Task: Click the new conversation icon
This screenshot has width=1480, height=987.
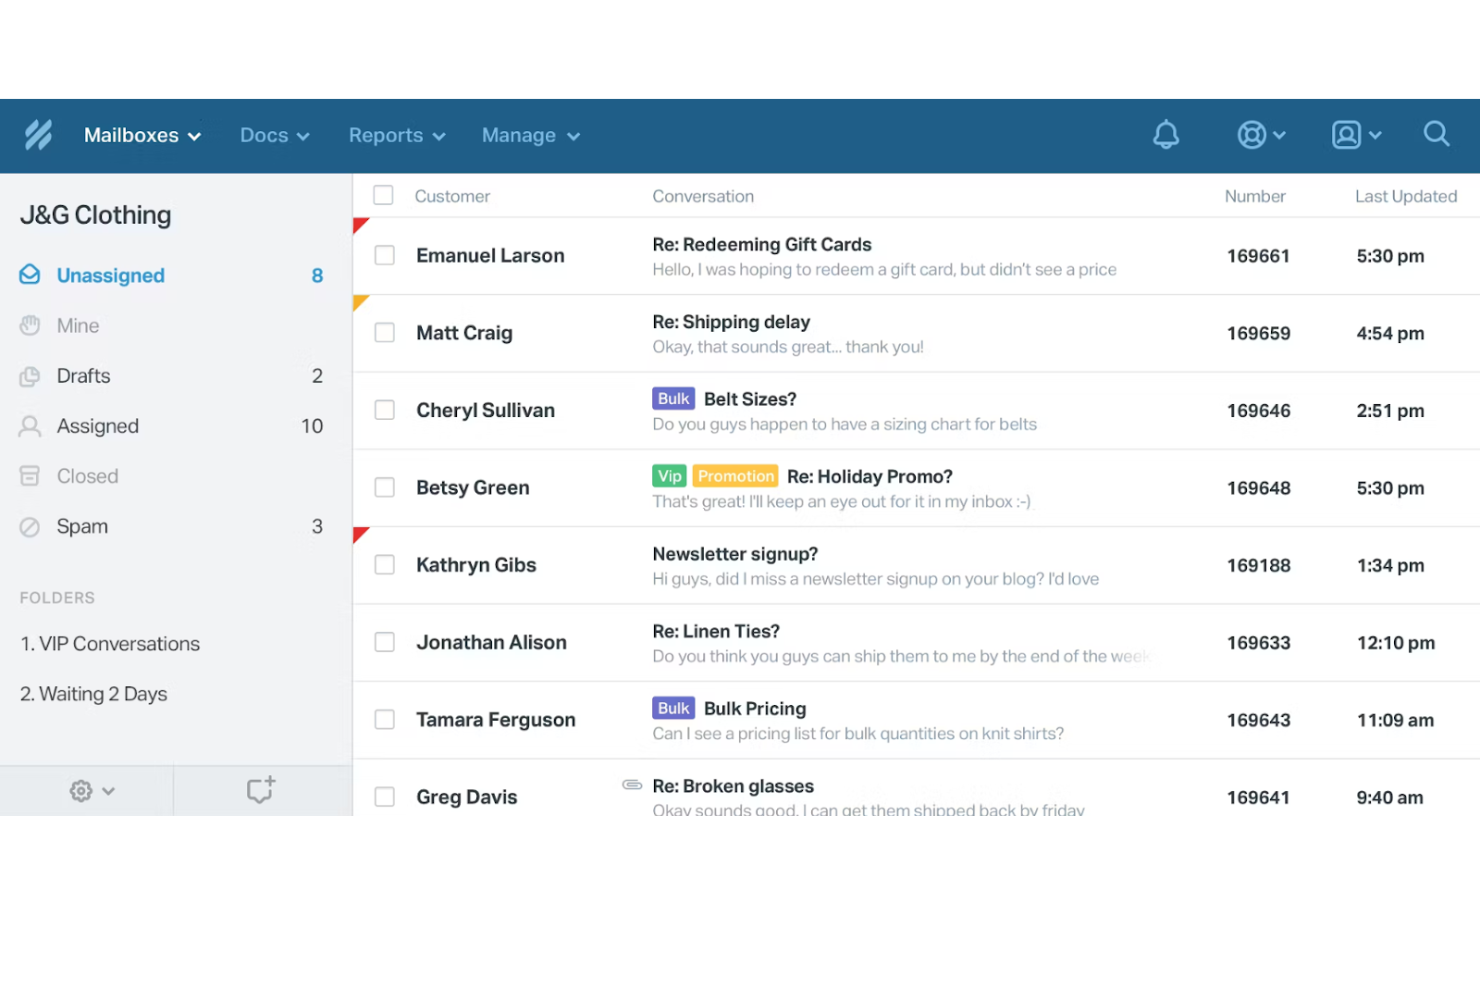Action: tap(260, 789)
